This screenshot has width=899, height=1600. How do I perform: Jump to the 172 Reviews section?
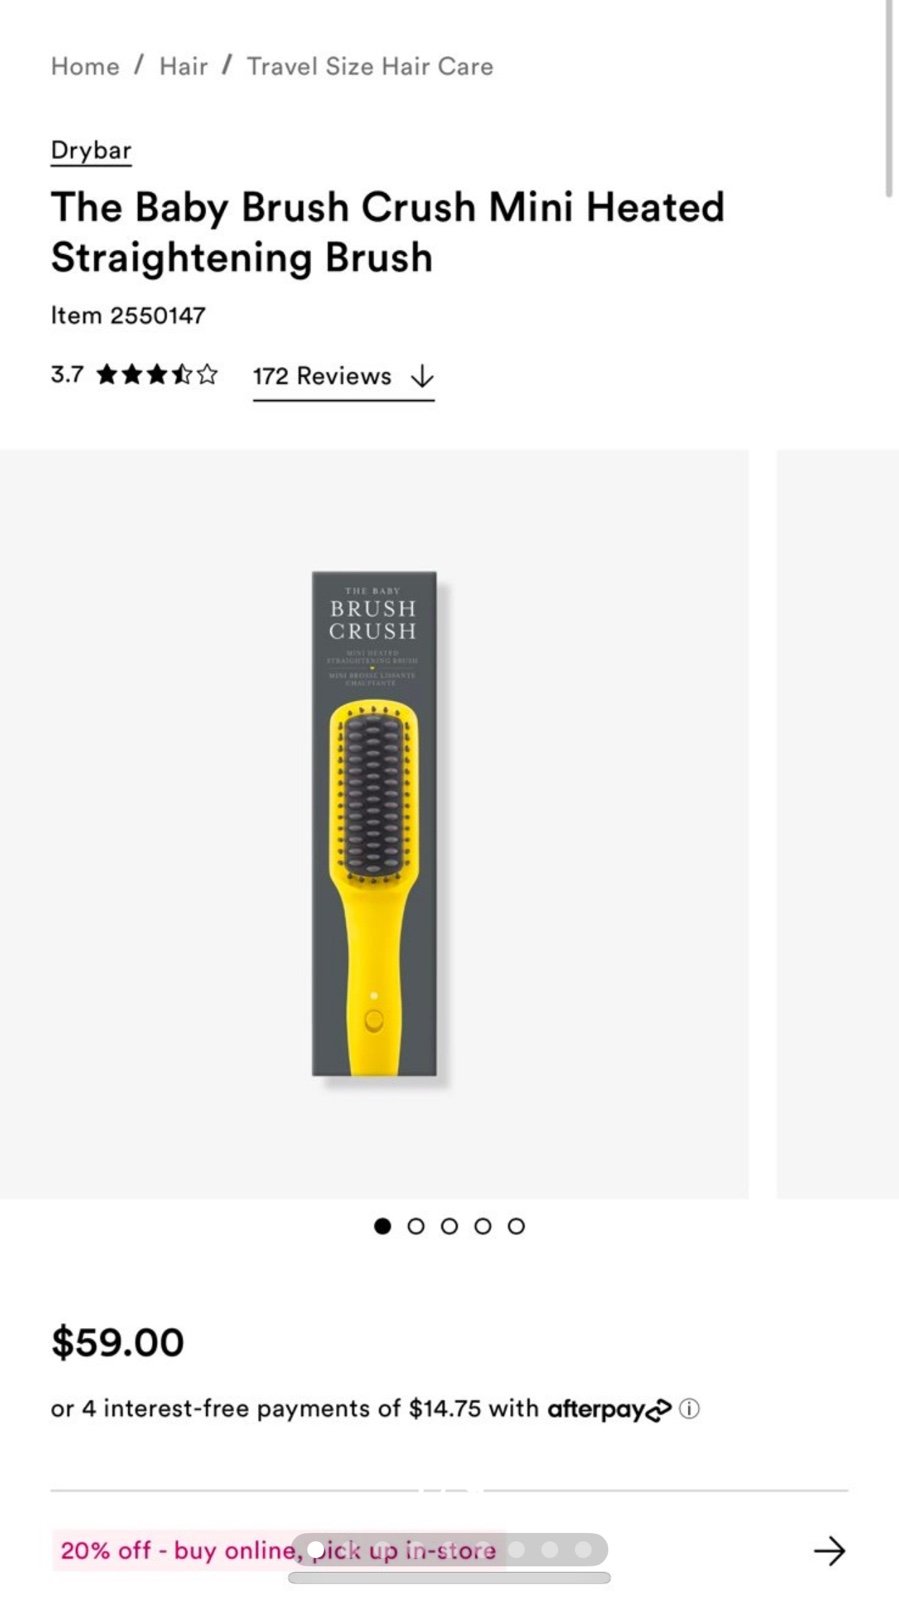coord(322,376)
